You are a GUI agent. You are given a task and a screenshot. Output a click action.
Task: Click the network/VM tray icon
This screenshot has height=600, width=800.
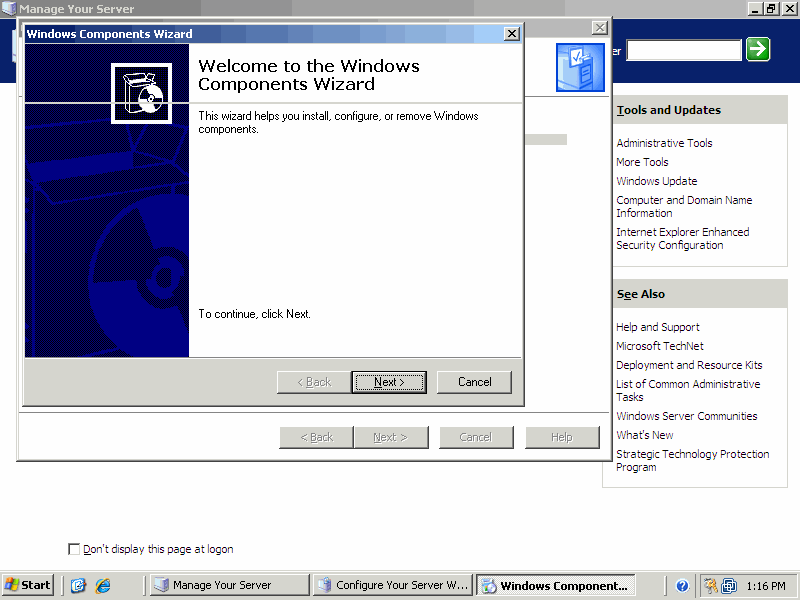click(729, 586)
